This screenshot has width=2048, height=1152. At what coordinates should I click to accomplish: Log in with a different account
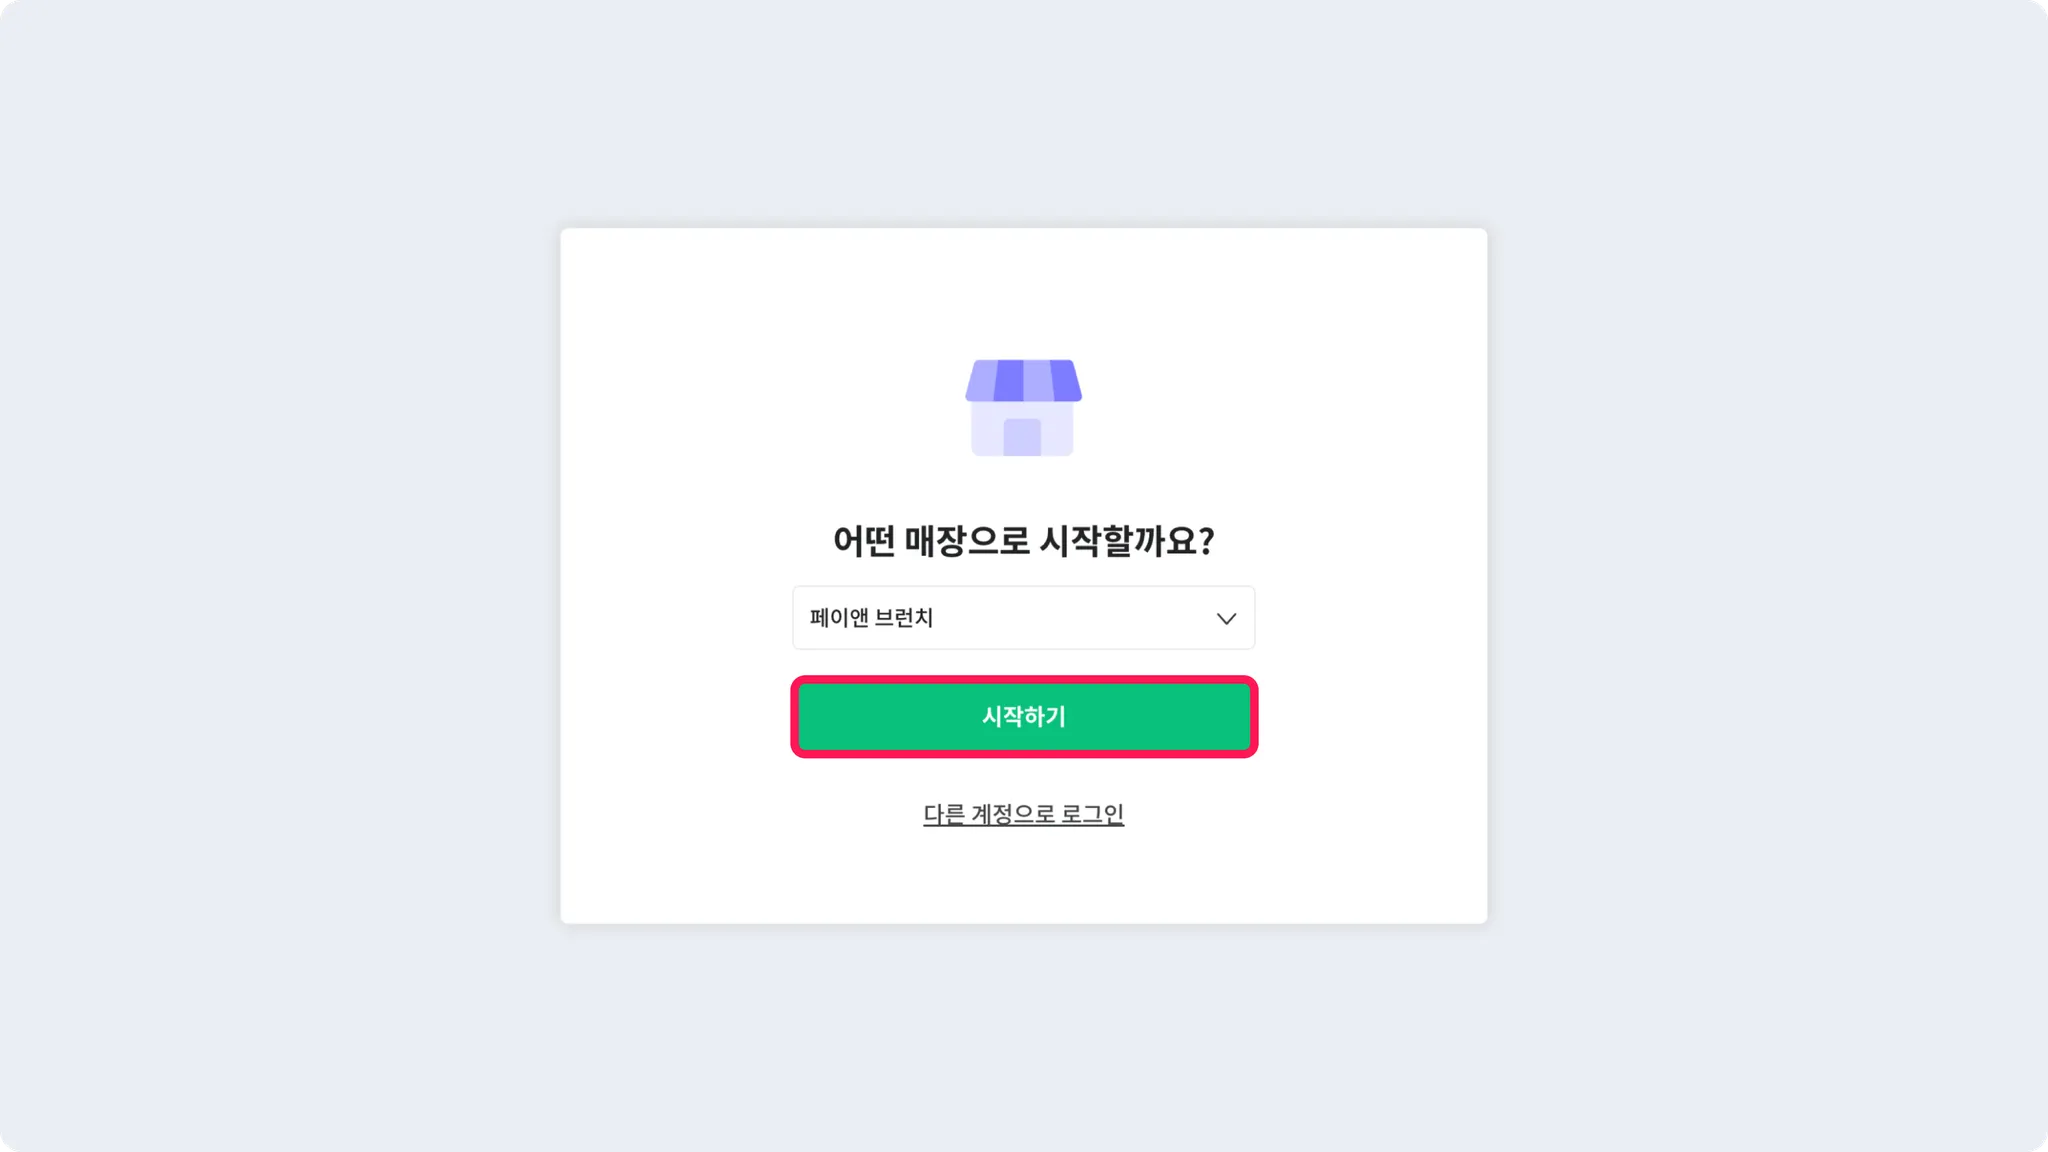pyautogui.click(x=1023, y=814)
